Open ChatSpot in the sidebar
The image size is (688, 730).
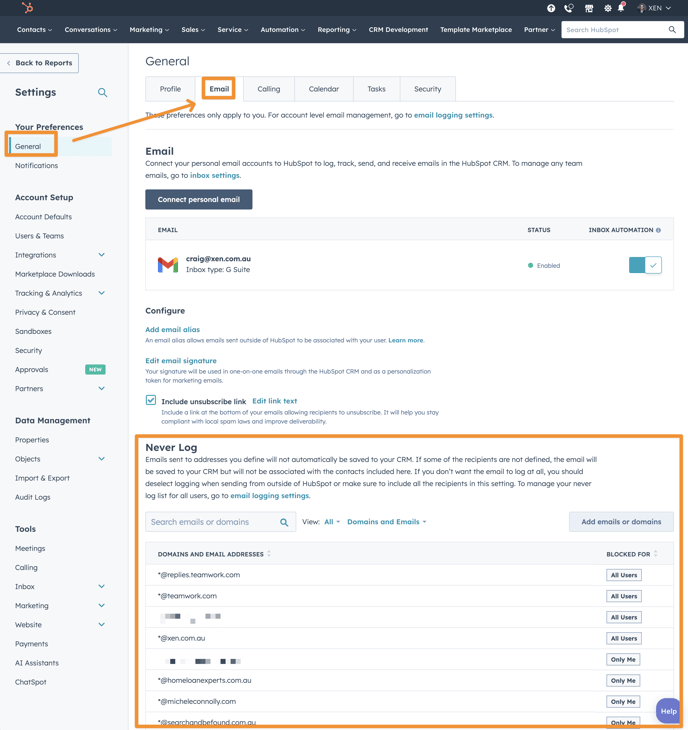(x=31, y=682)
